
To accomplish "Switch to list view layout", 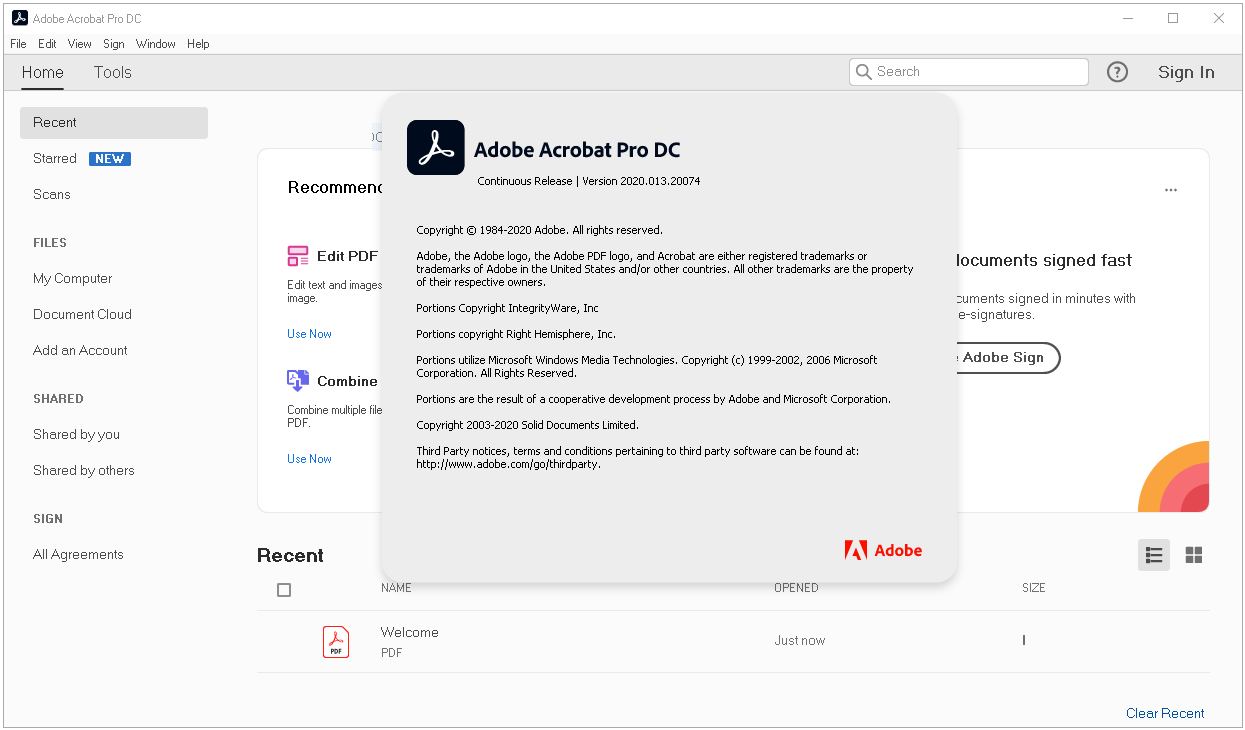I will coord(1154,555).
